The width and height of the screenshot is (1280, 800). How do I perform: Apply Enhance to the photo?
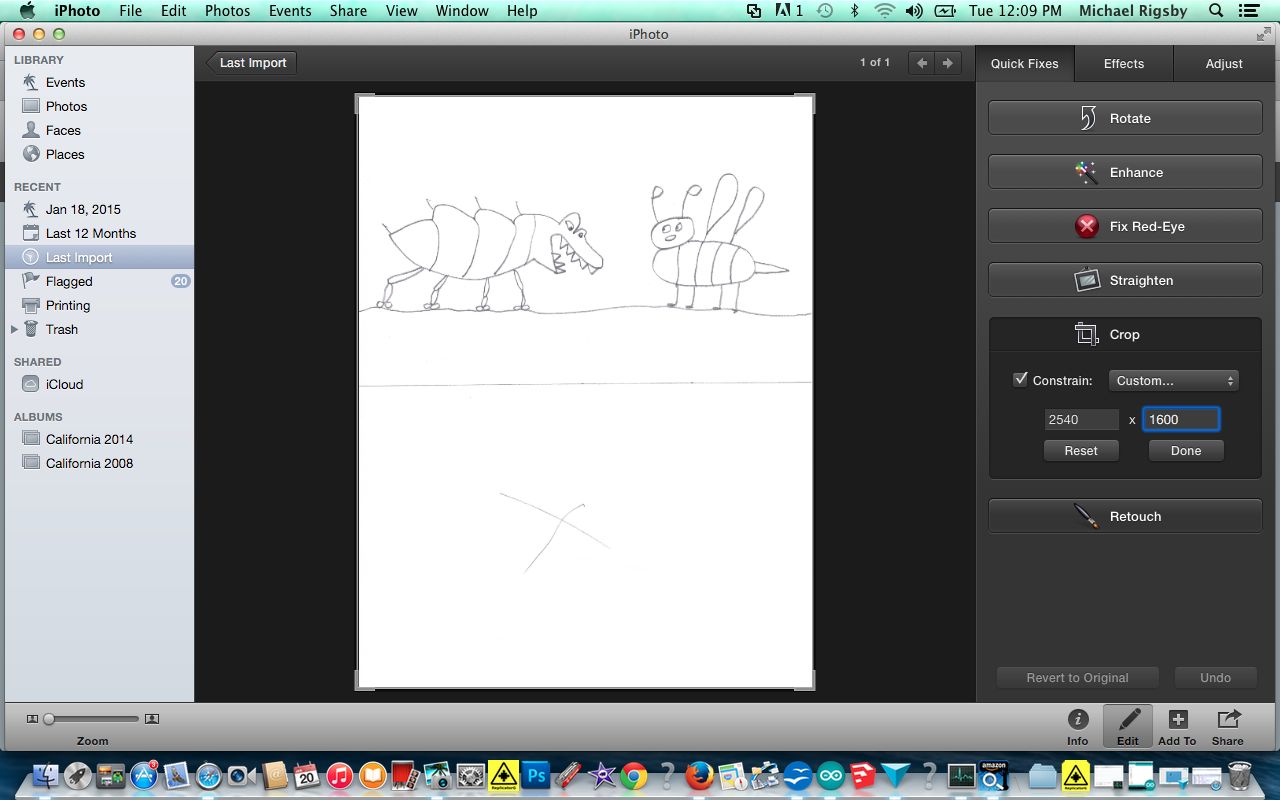[x=1125, y=172]
